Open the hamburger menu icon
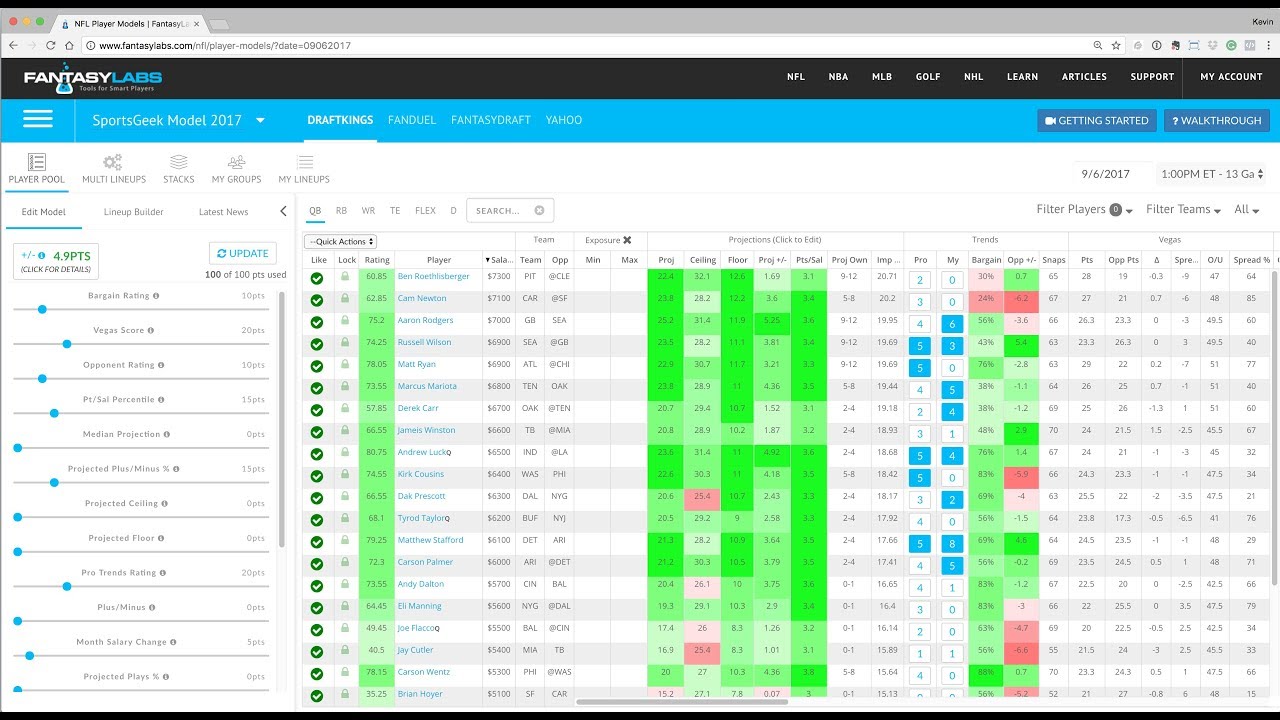Screen dimensions: 1280x720 [38, 120]
